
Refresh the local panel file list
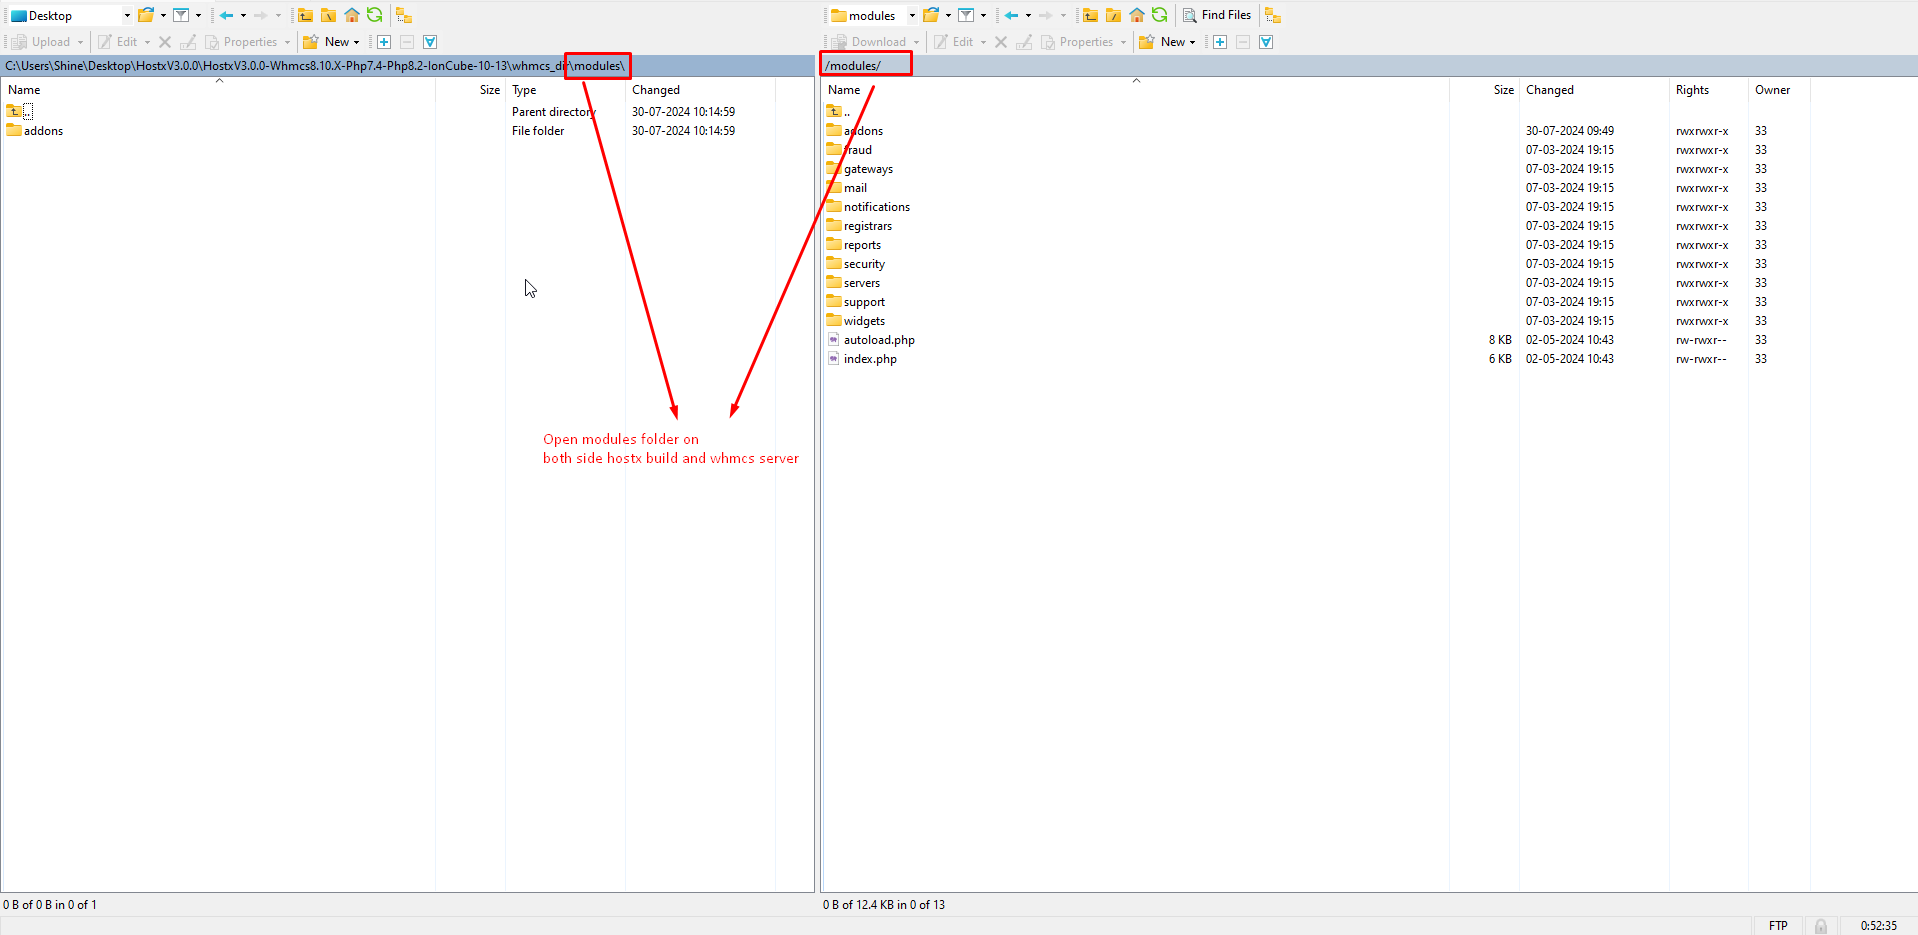375,15
